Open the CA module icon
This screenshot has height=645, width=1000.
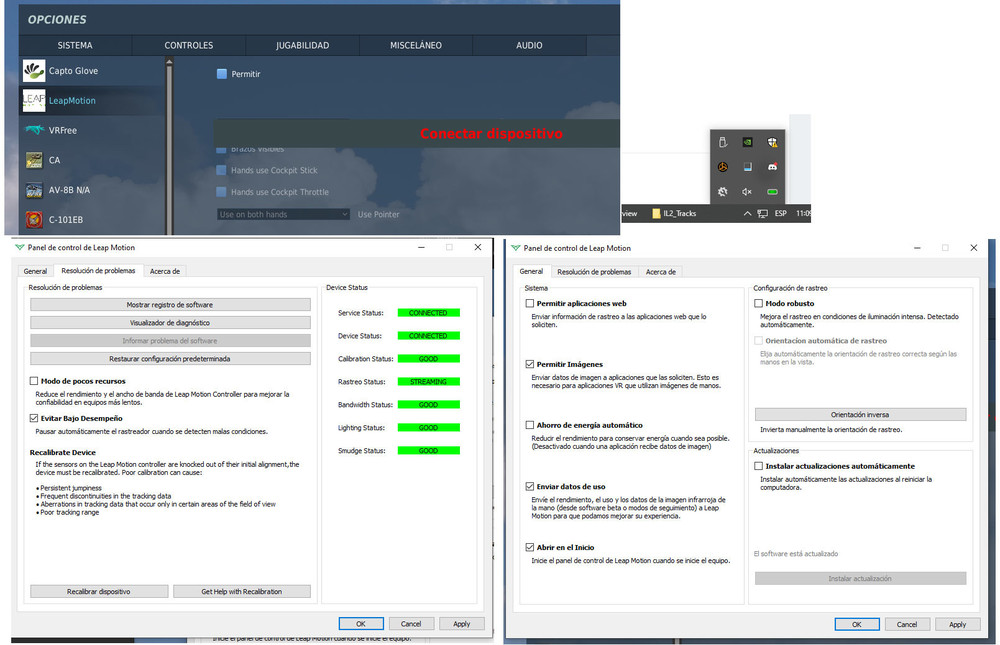[34, 160]
